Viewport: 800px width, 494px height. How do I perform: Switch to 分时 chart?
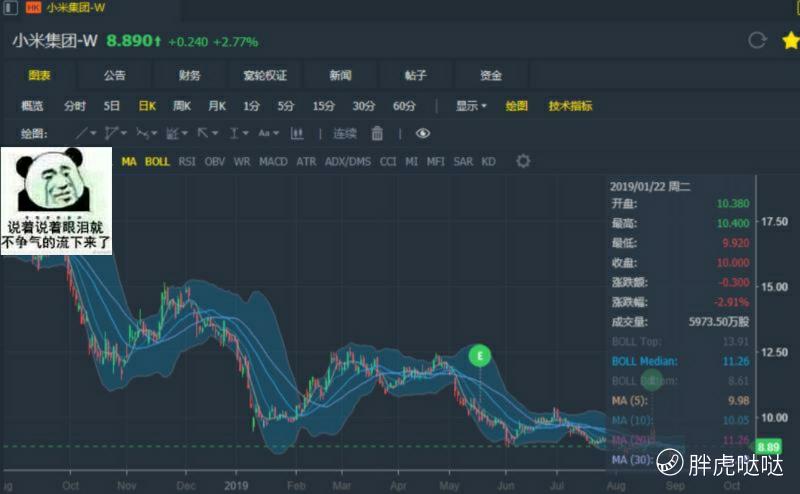tap(75, 106)
